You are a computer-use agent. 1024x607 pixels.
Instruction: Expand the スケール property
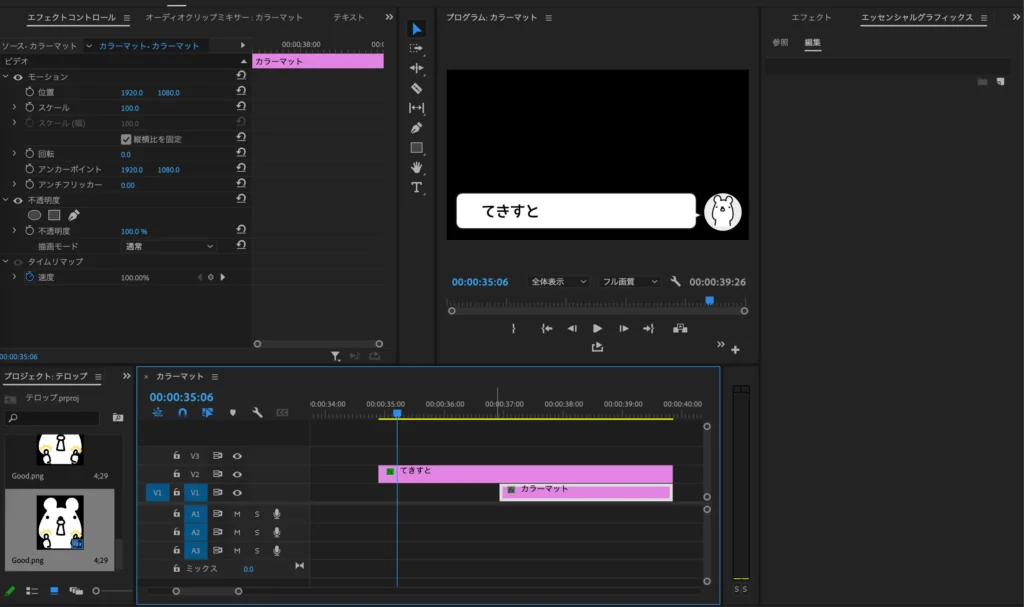pos(14,108)
